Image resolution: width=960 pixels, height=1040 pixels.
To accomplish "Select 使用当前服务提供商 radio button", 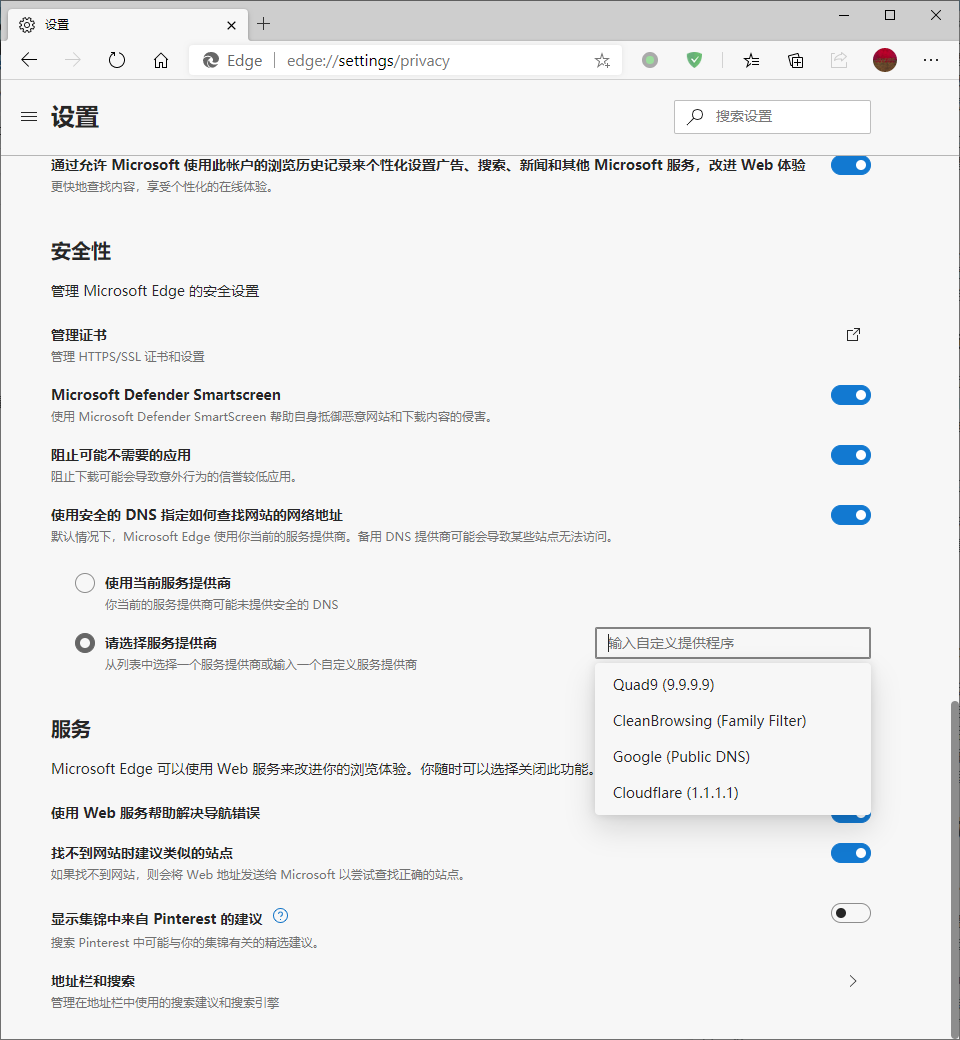I will pyautogui.click(x=85, y=583).
